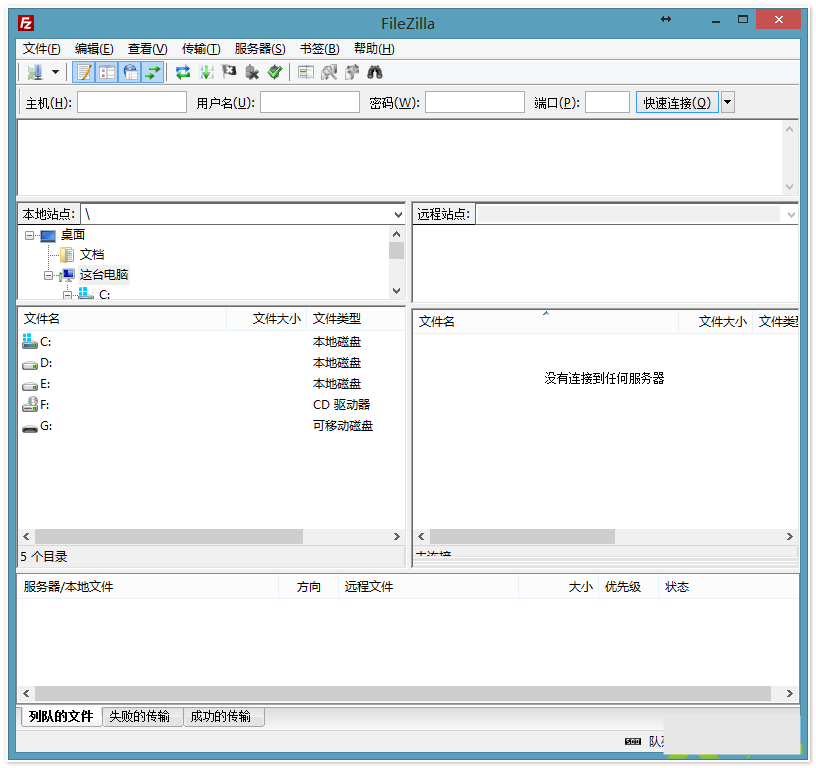Image resolution: width=816 pixels, height=768 pixels.
Task: Click the 快速连接(Q) button
Action: coord(677,102)
